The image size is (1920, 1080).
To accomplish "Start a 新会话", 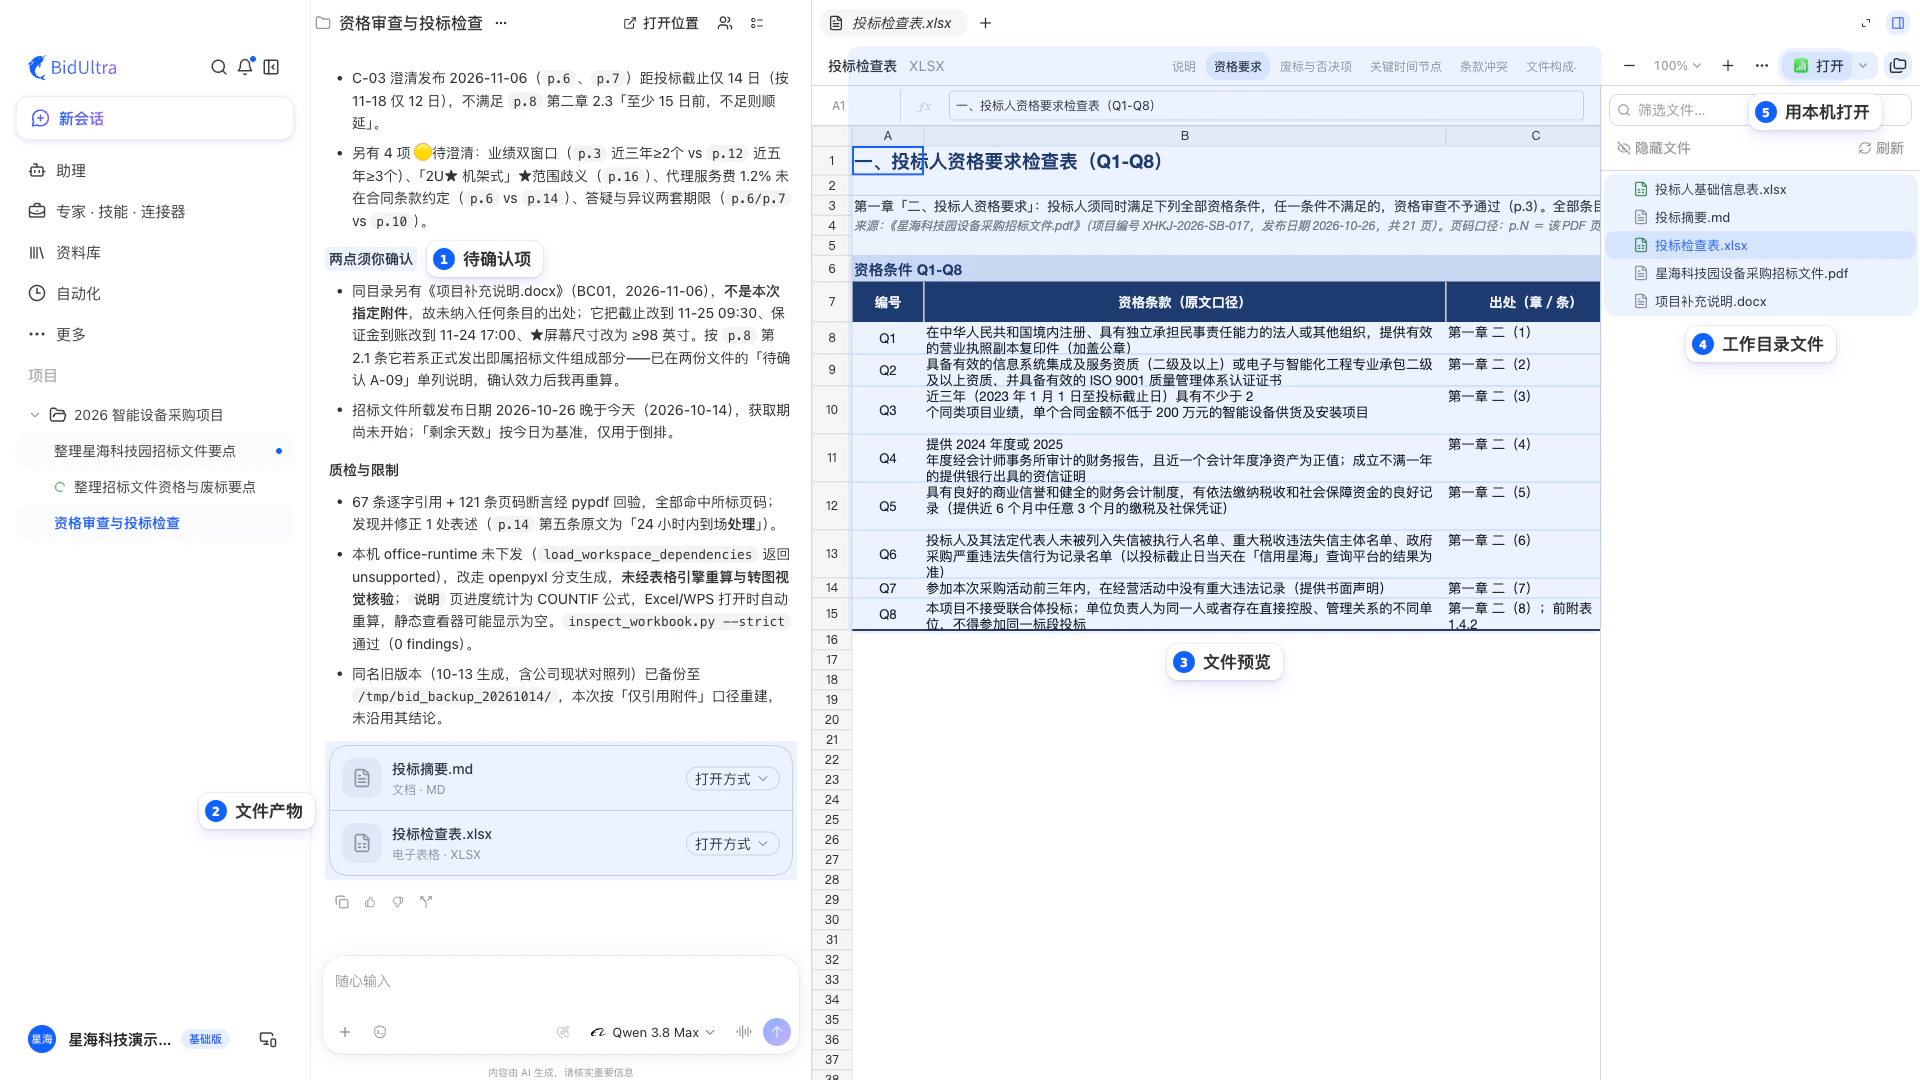I will 155,118.
